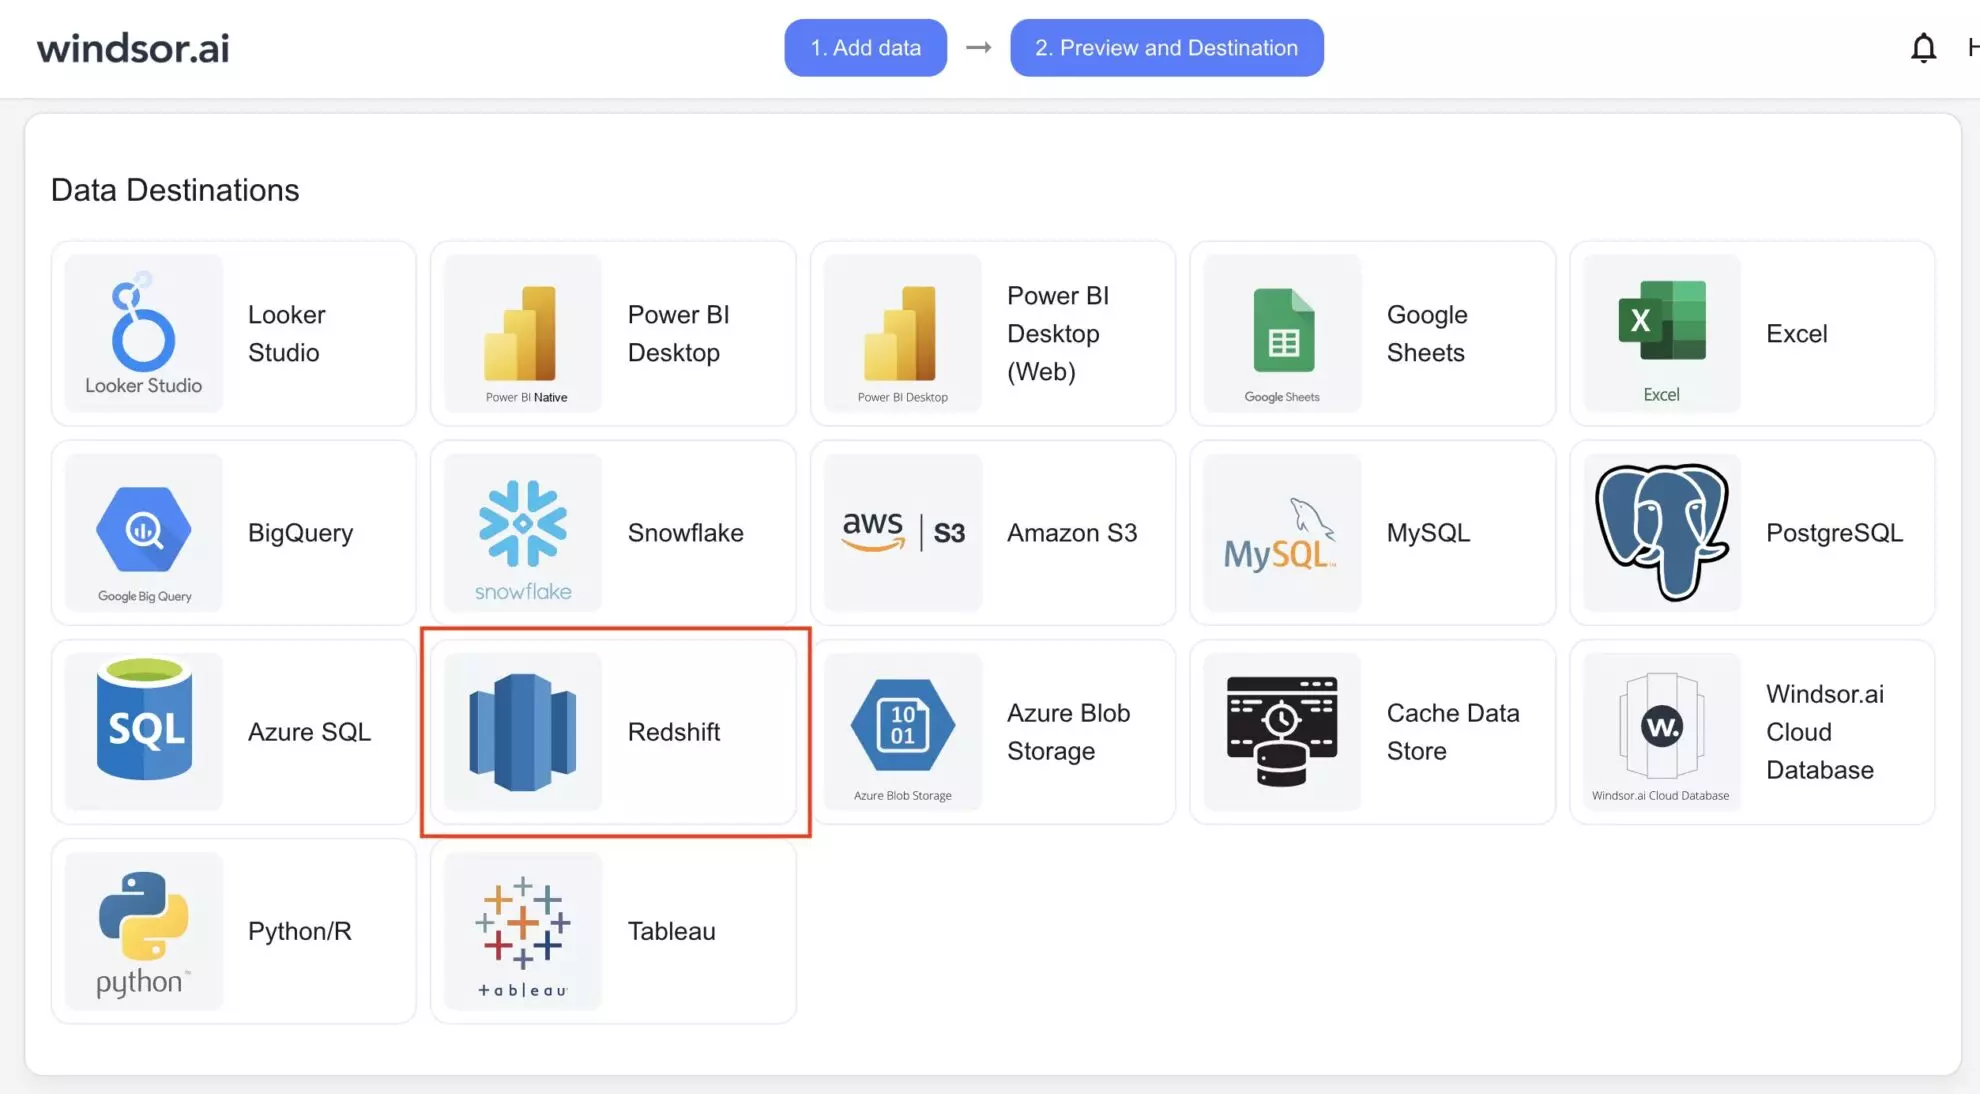Click the MySQL dolphin logo icon
Viewport: 1980px width, 1094px height.
click(1282, 532)
